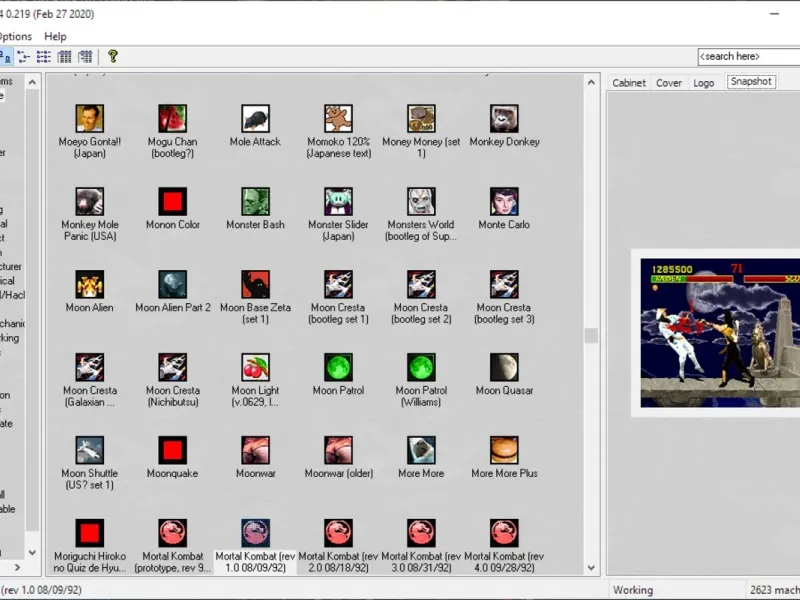
Task: Switch to the Cabinet tab
Action: click(x=629, y=83)
